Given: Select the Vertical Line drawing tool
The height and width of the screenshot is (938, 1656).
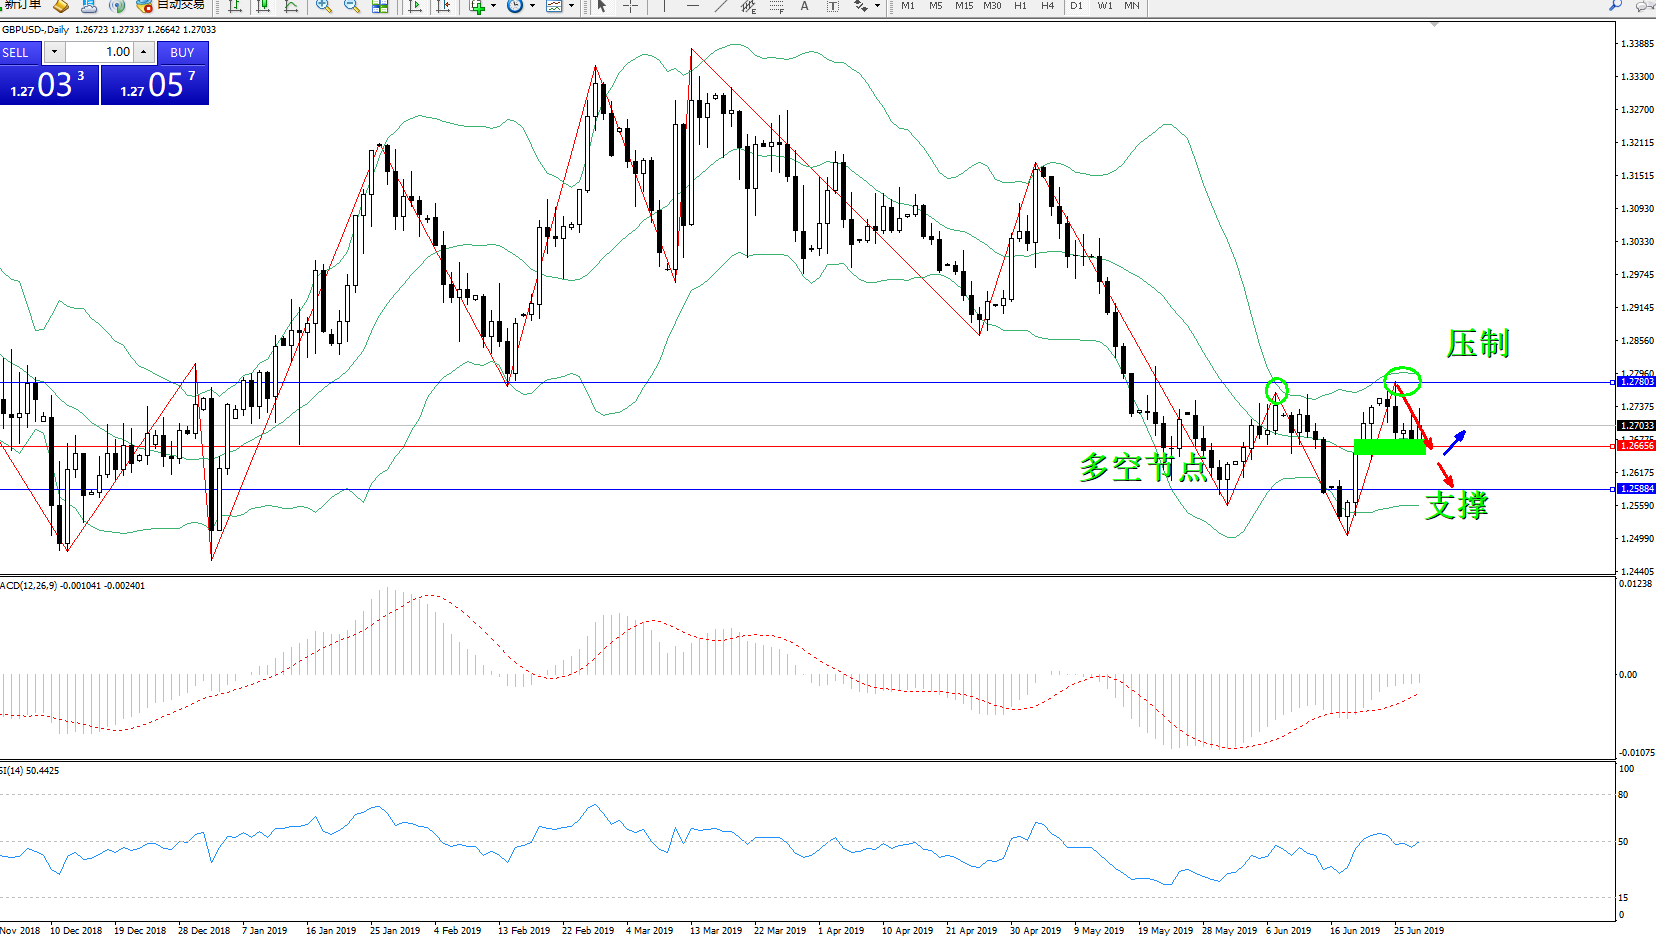Looking at the screenshot, I should click(664, 5).
